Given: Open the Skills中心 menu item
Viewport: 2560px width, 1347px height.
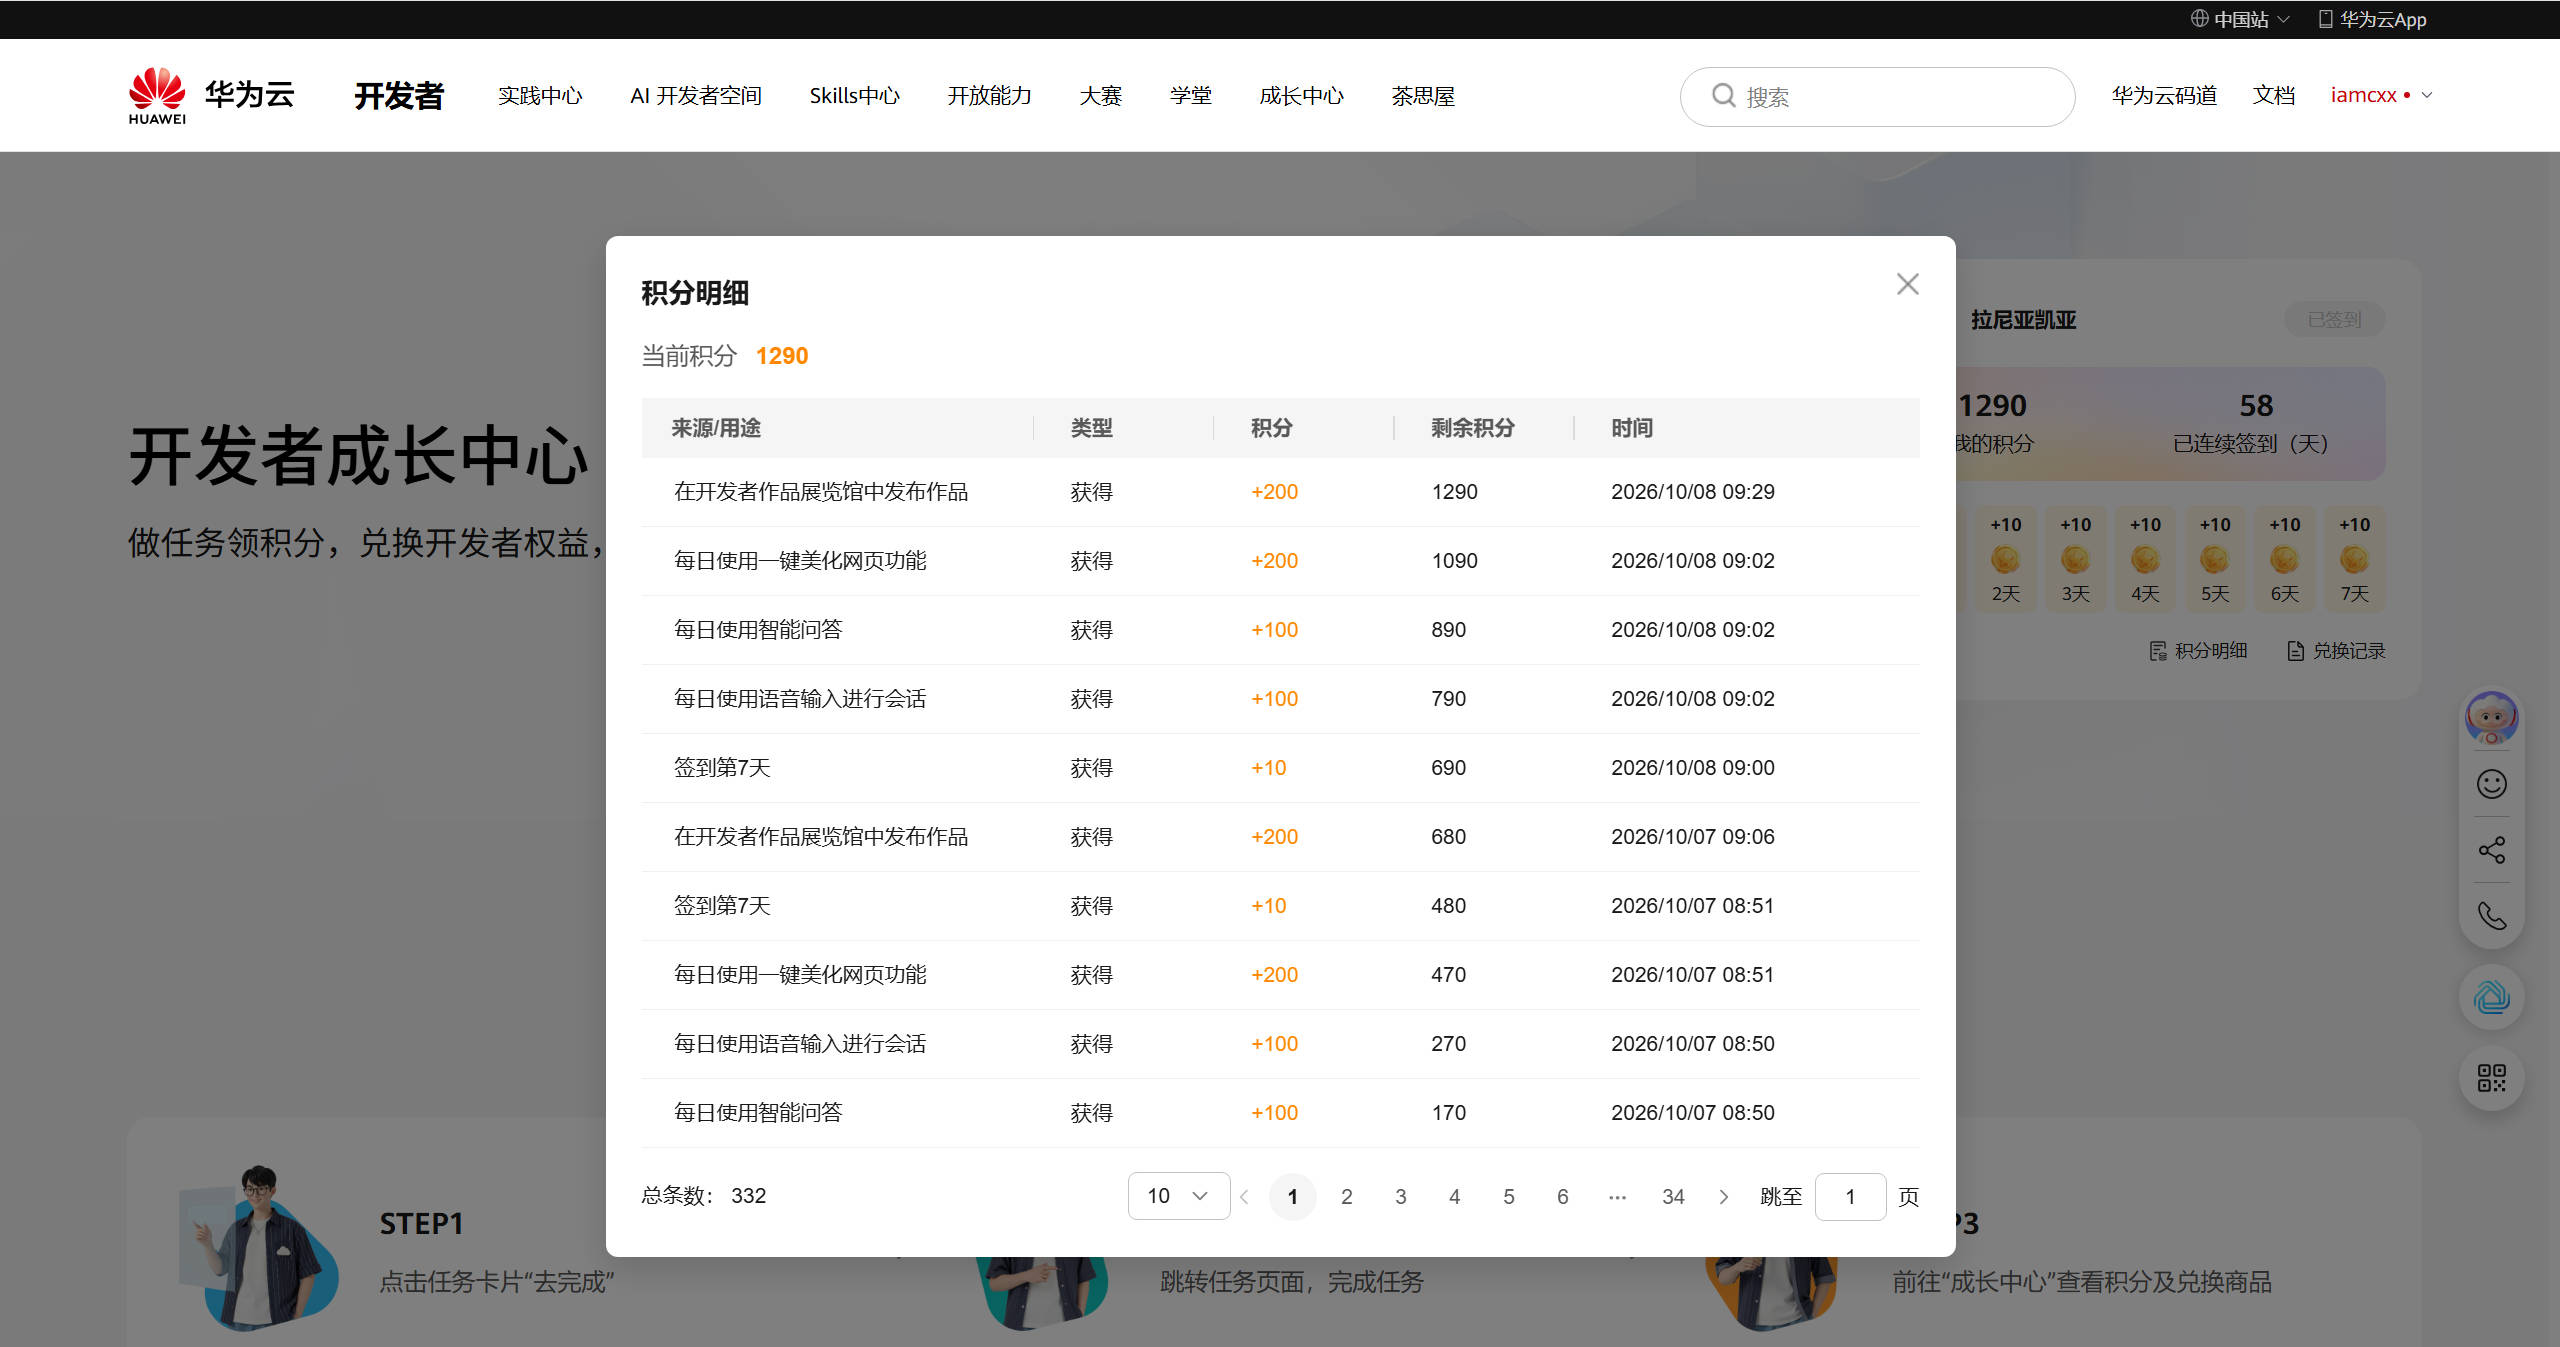Looking at the screenshot, I should (855, 96).
